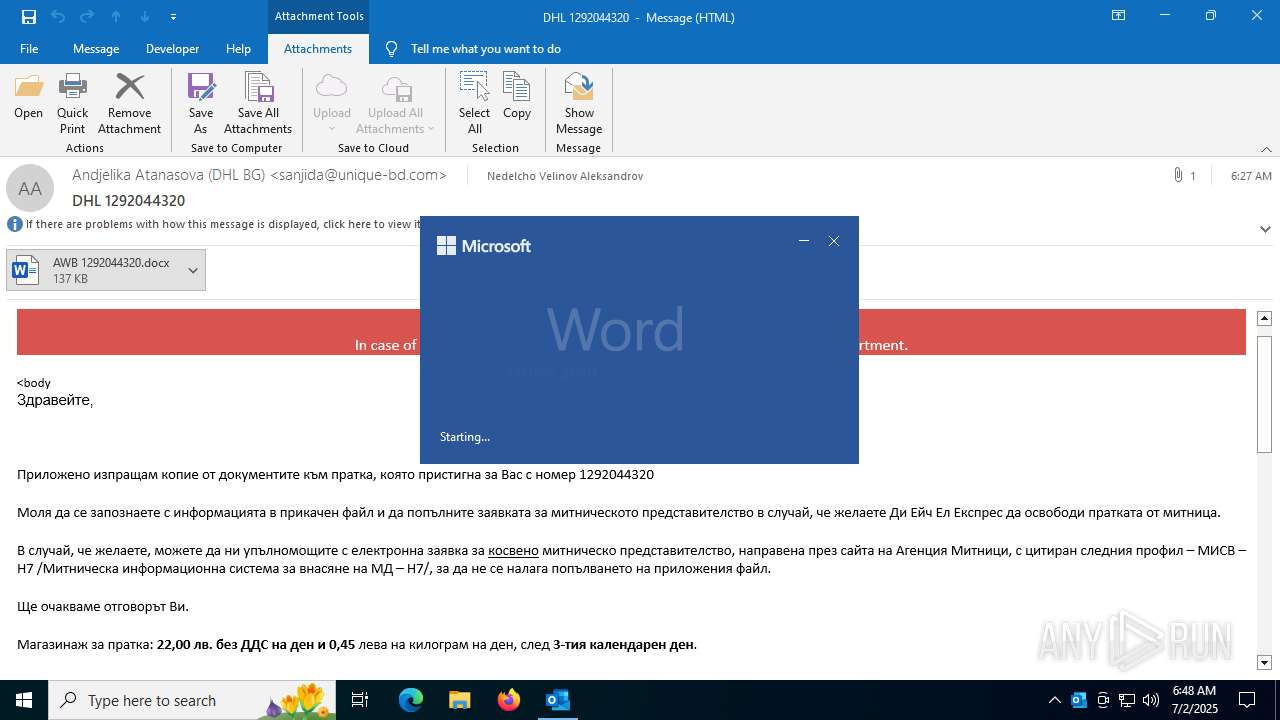The height and width of the screenshot is (720, 1280).
Task: Switch to the Developer tab
Action: click(172, 48)
